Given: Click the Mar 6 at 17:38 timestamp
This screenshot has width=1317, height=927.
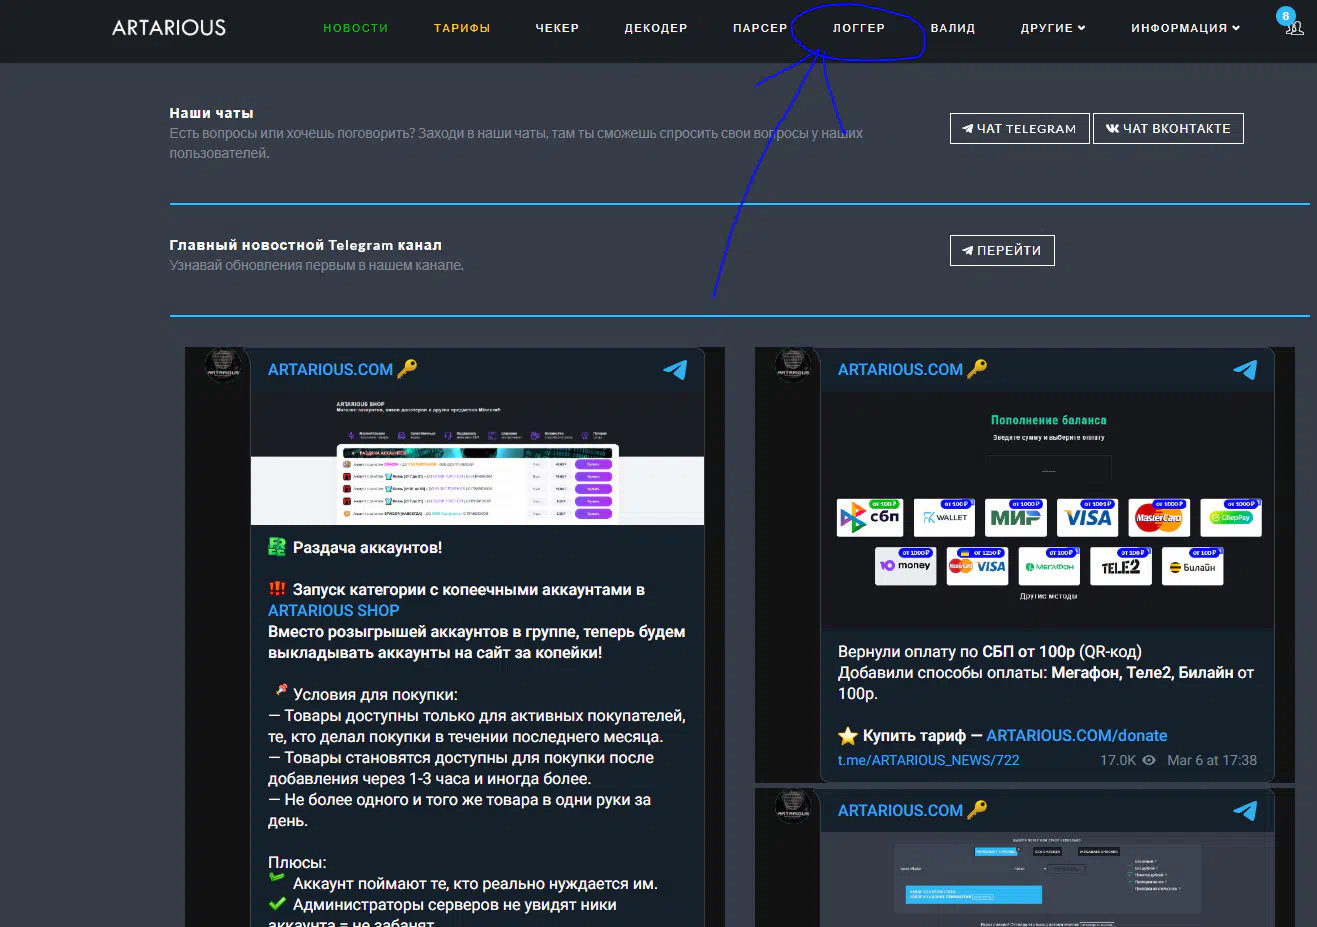Looking at the screenshot, I should point(1212,760).
